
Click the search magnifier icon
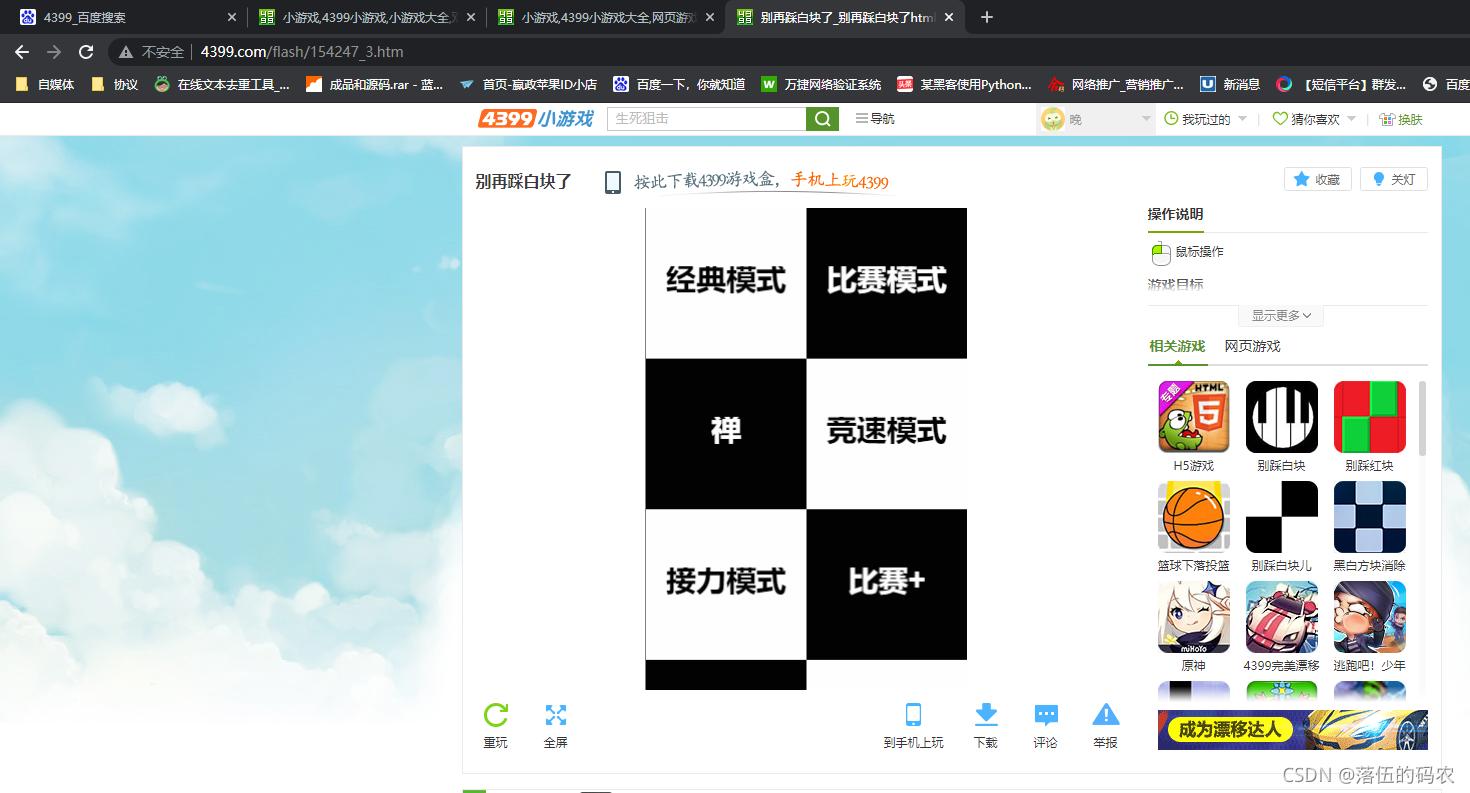point(821,118)
